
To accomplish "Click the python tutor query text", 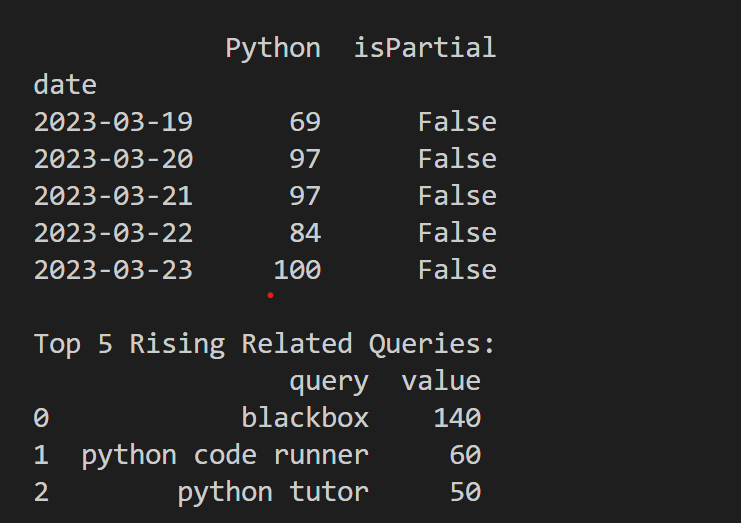I will [x=273, y=493].
